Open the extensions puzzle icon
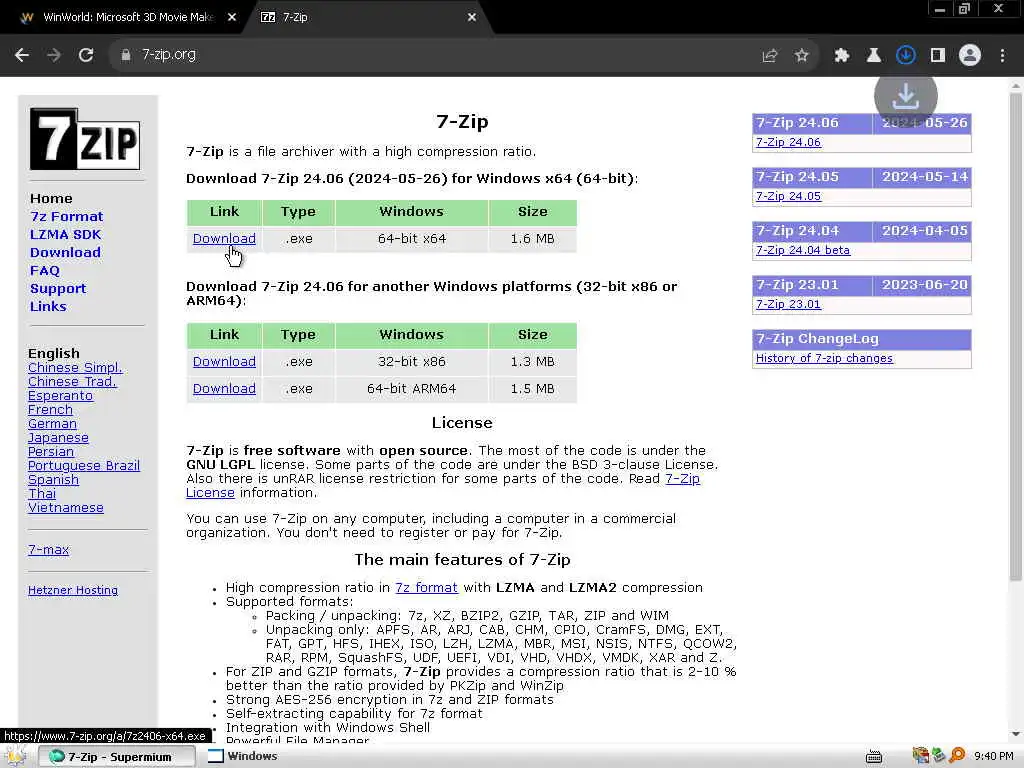 [x=842, y=56]
